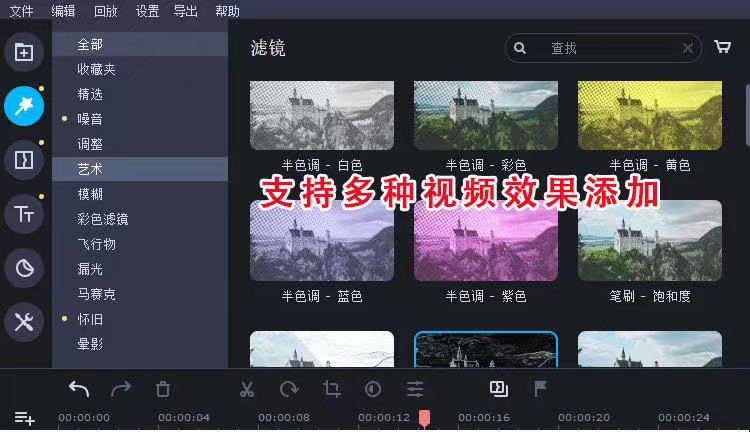This screenshot has width=750, height=432.
Task: Click the add track icon
Action: pyautogui.click(x=24, y=419)
